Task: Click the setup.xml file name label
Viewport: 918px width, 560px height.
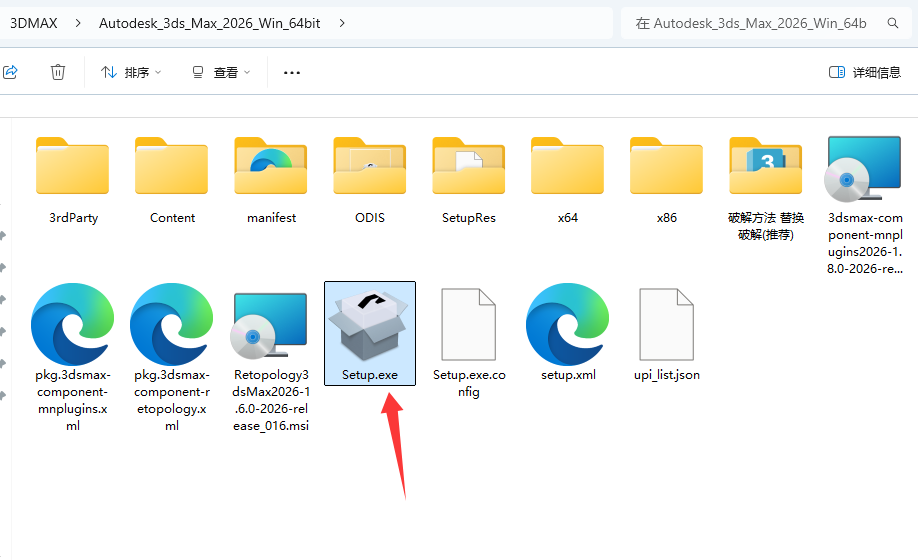Action: click(x=568, y=375)
